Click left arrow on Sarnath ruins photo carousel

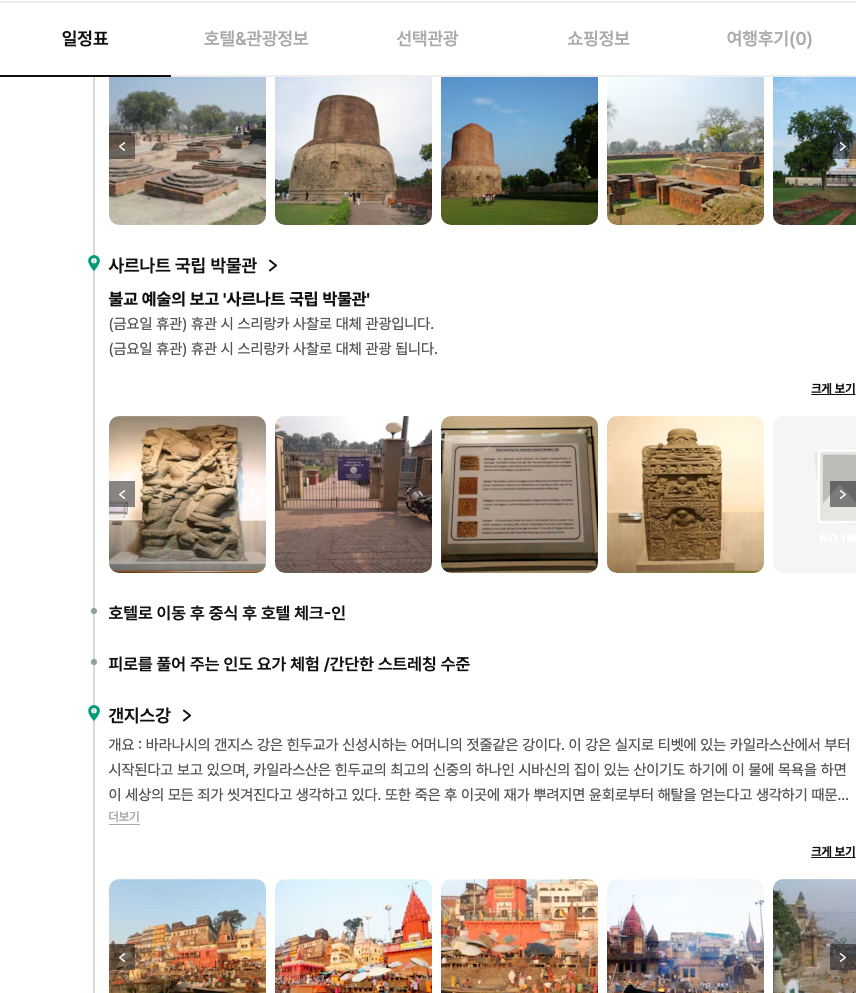pyautogui.click(x=122, y=146)
